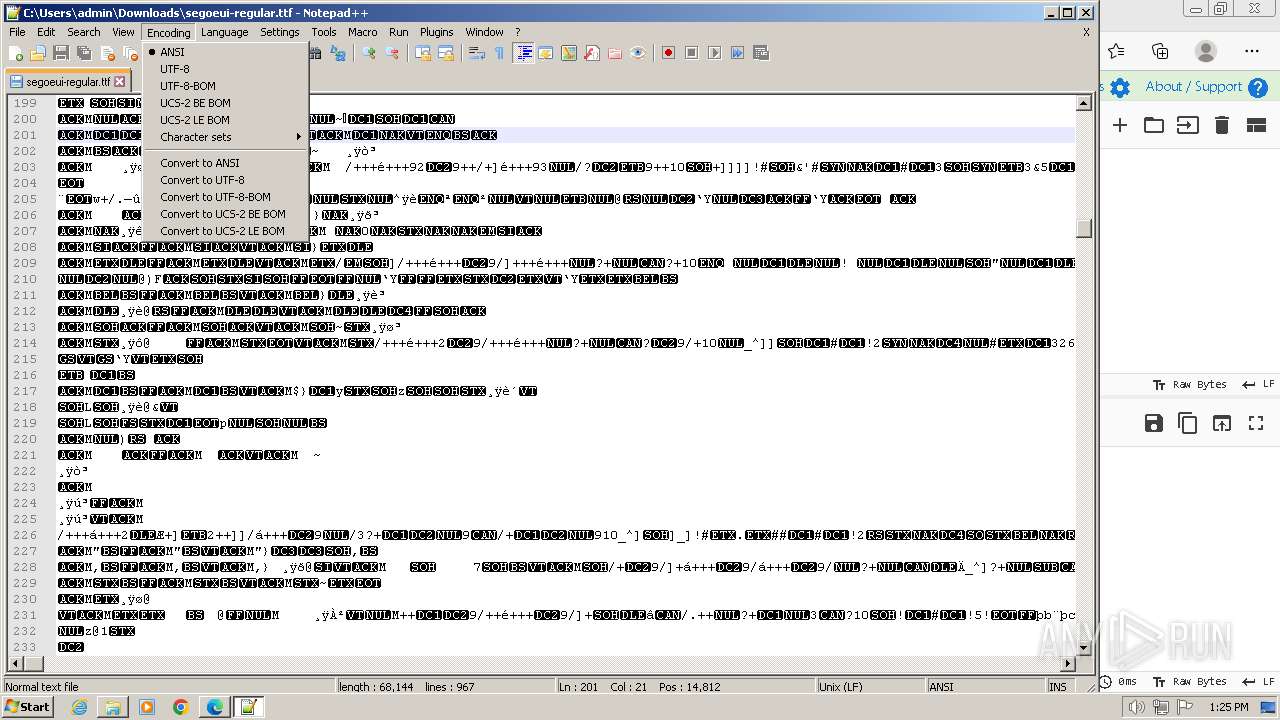Viewport: 1280px width, 720px height.
Task: Choose Convert to UCS-2 BE BOM
Action: click(x=225, y=214)
